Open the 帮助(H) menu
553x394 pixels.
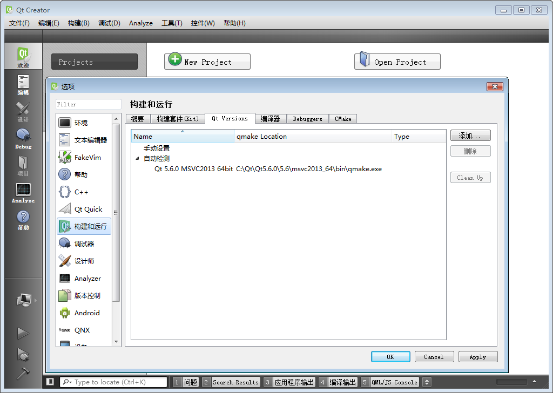tap(235, 23)
